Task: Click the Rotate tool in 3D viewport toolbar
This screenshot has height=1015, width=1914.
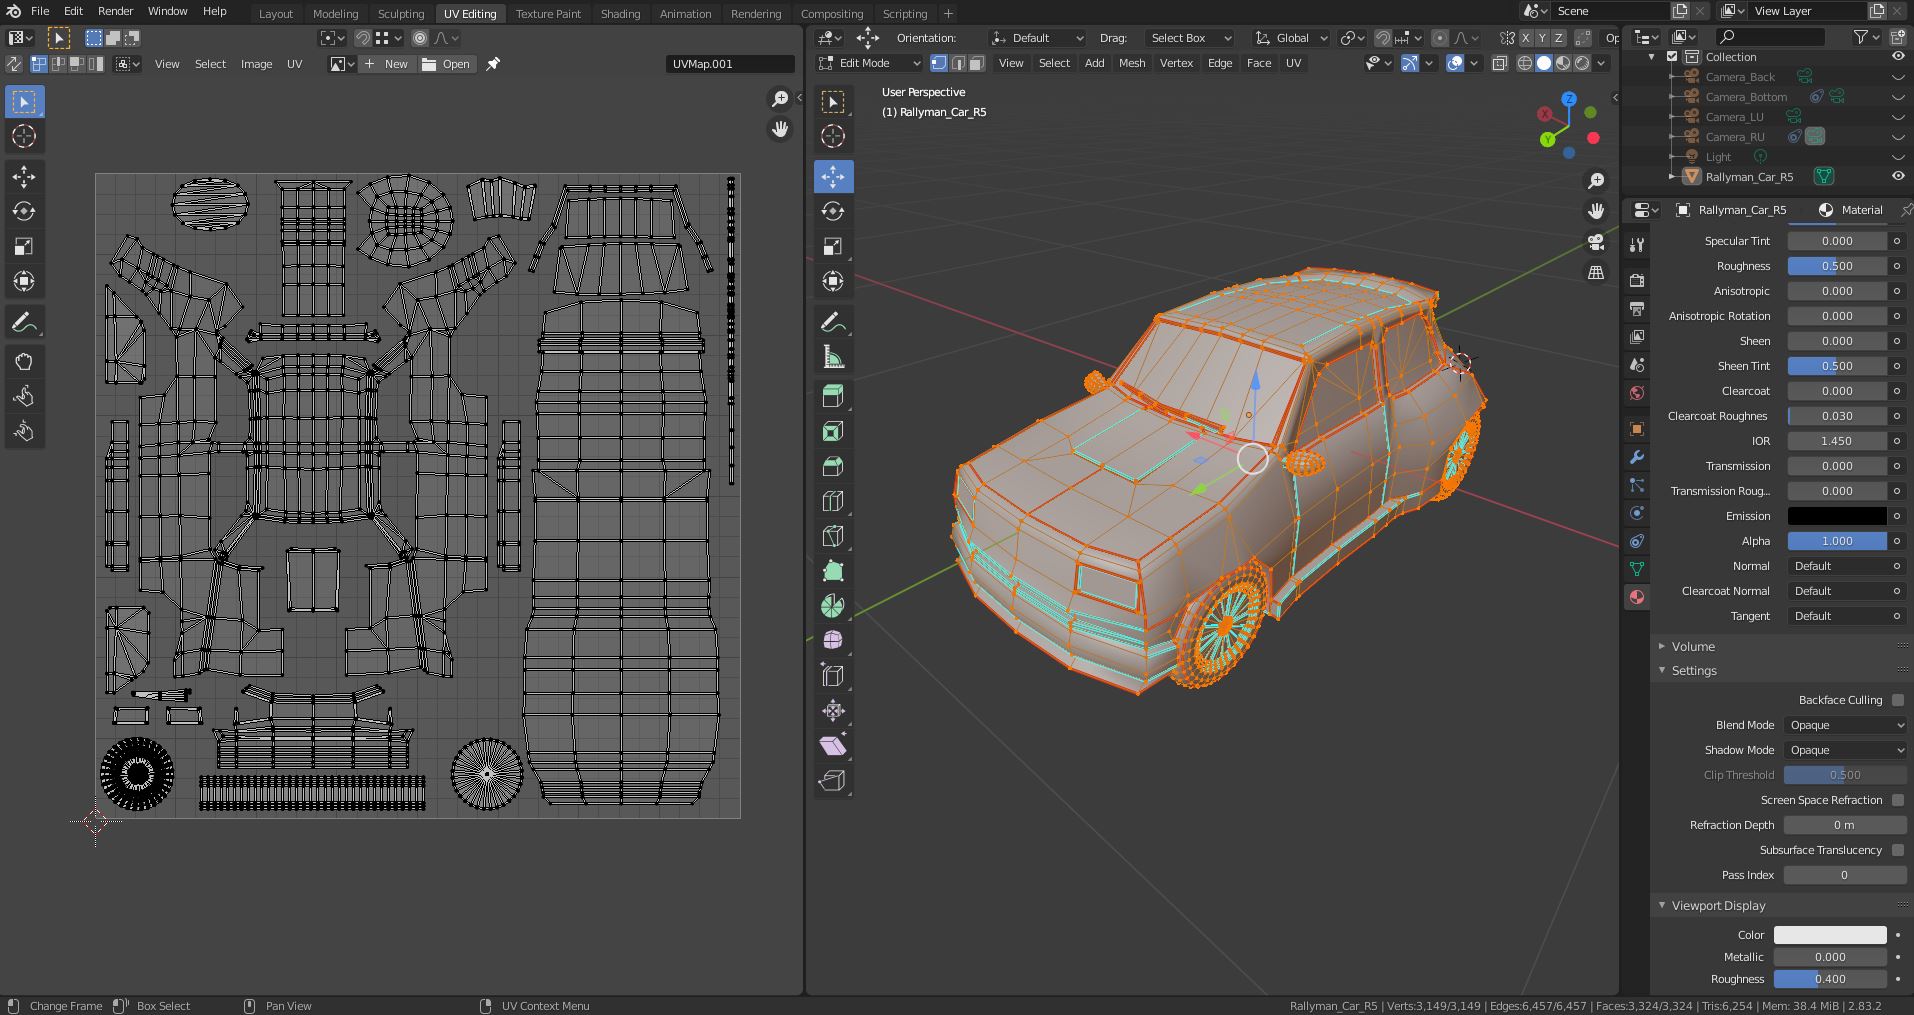Action: (832, 211)
